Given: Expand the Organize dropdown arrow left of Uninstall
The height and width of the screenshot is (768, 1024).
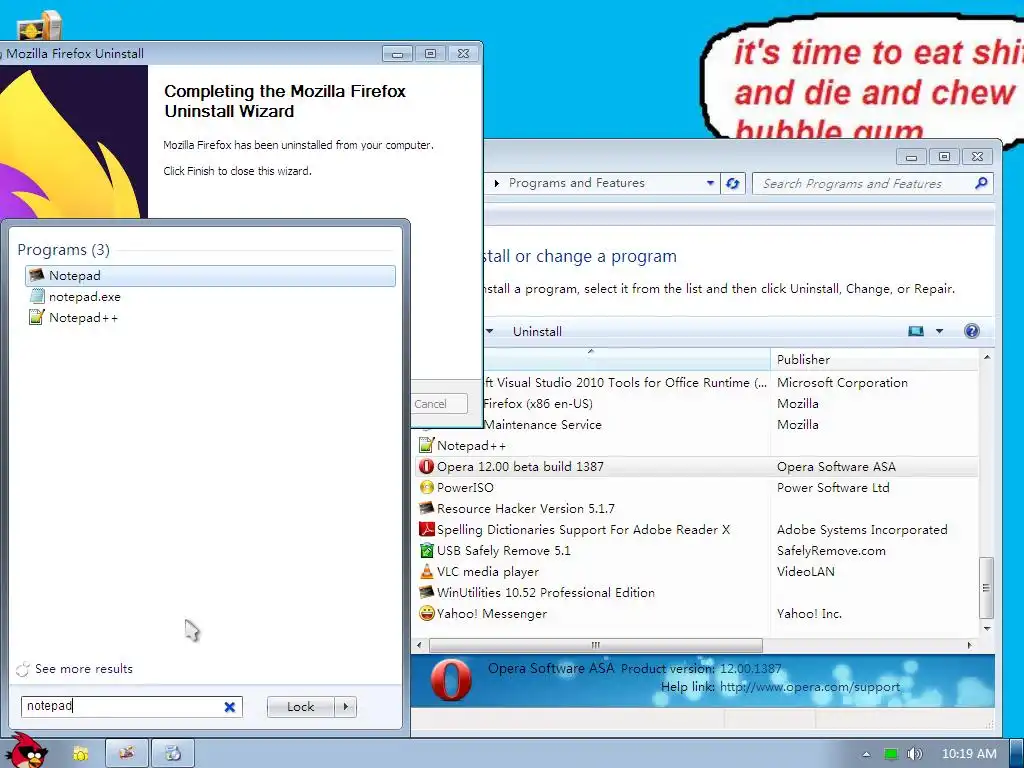Looking at the screenshot, I should 490,331.
